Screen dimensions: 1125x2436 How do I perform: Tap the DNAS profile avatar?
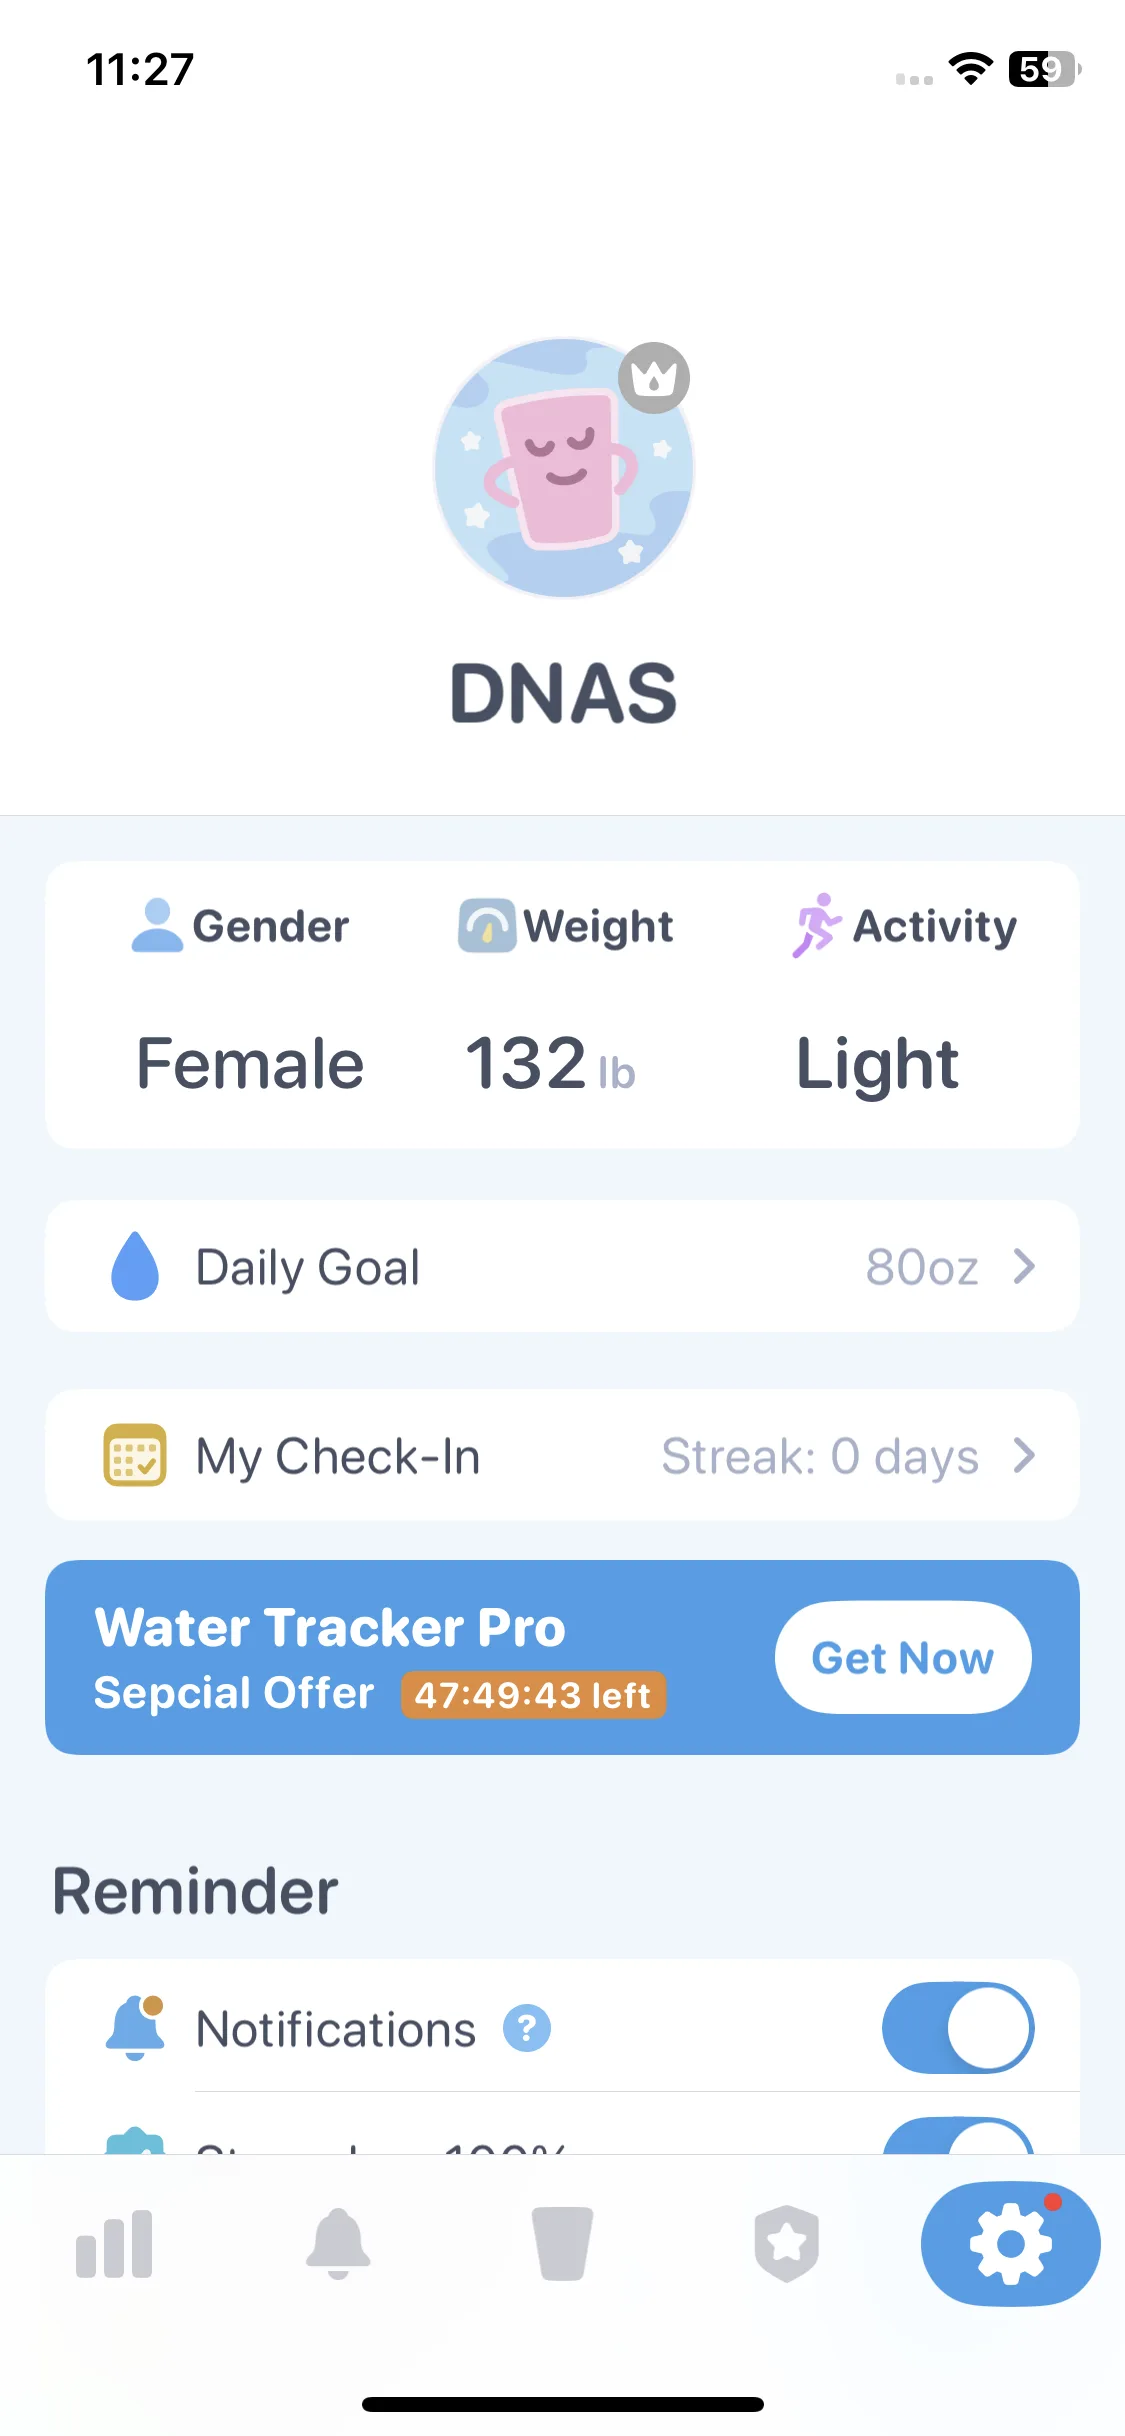[x=564, y=468]
